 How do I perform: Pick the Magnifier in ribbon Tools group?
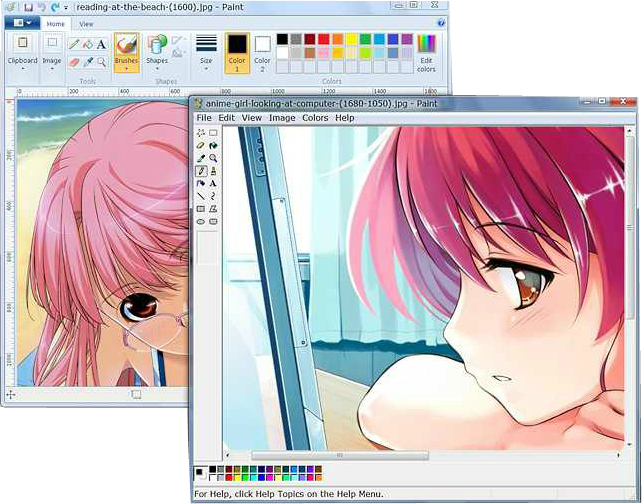pos(102,62)
